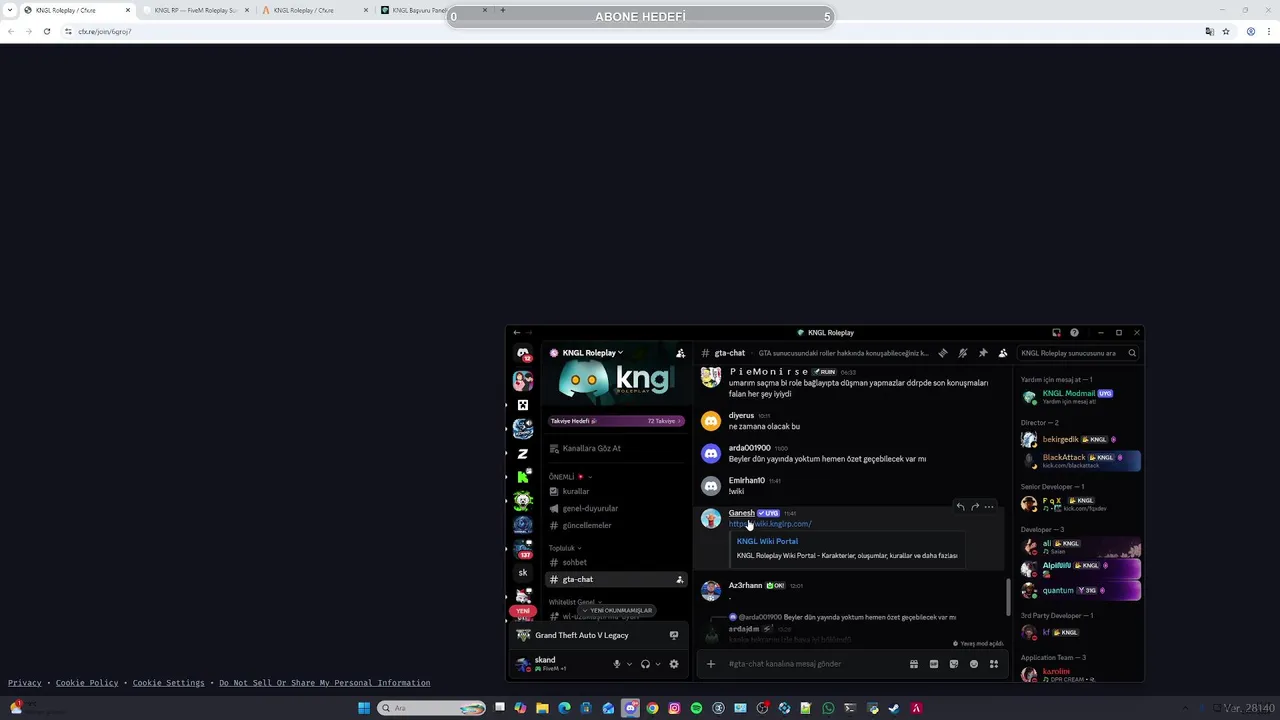Open Discord user settings gear
The height and width of the screenshot is (720, 1280).
click(x=674, y=664)
